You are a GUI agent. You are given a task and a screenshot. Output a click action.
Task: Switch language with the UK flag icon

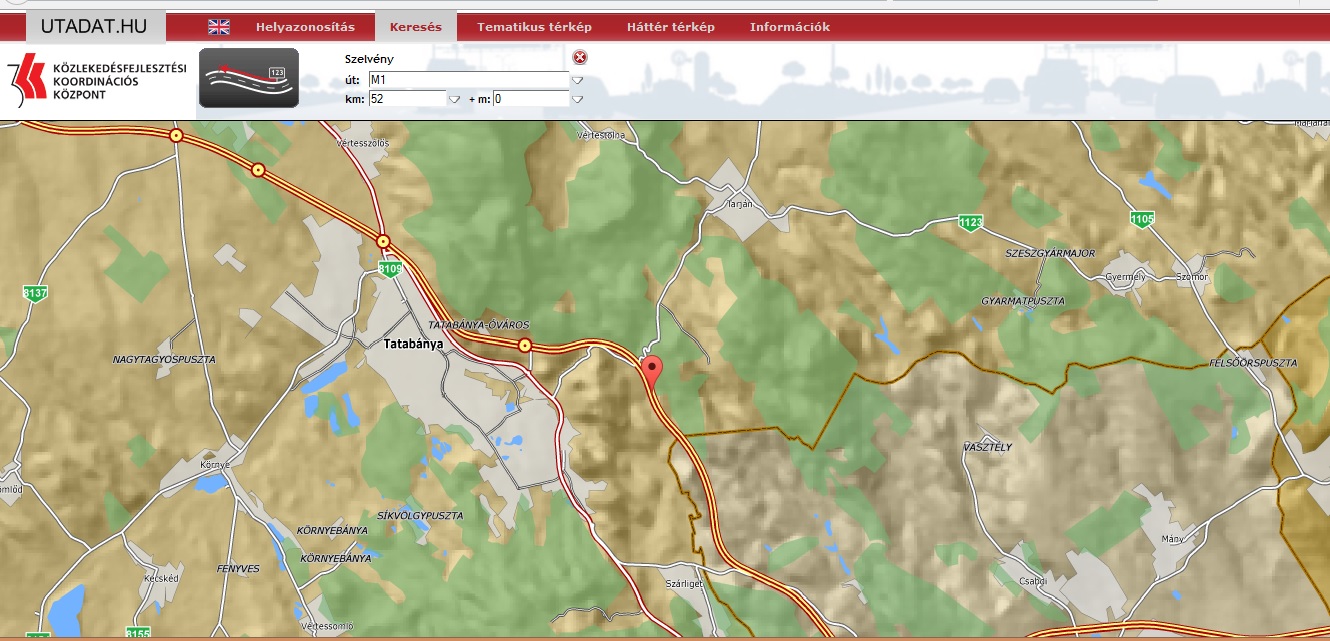218,27
